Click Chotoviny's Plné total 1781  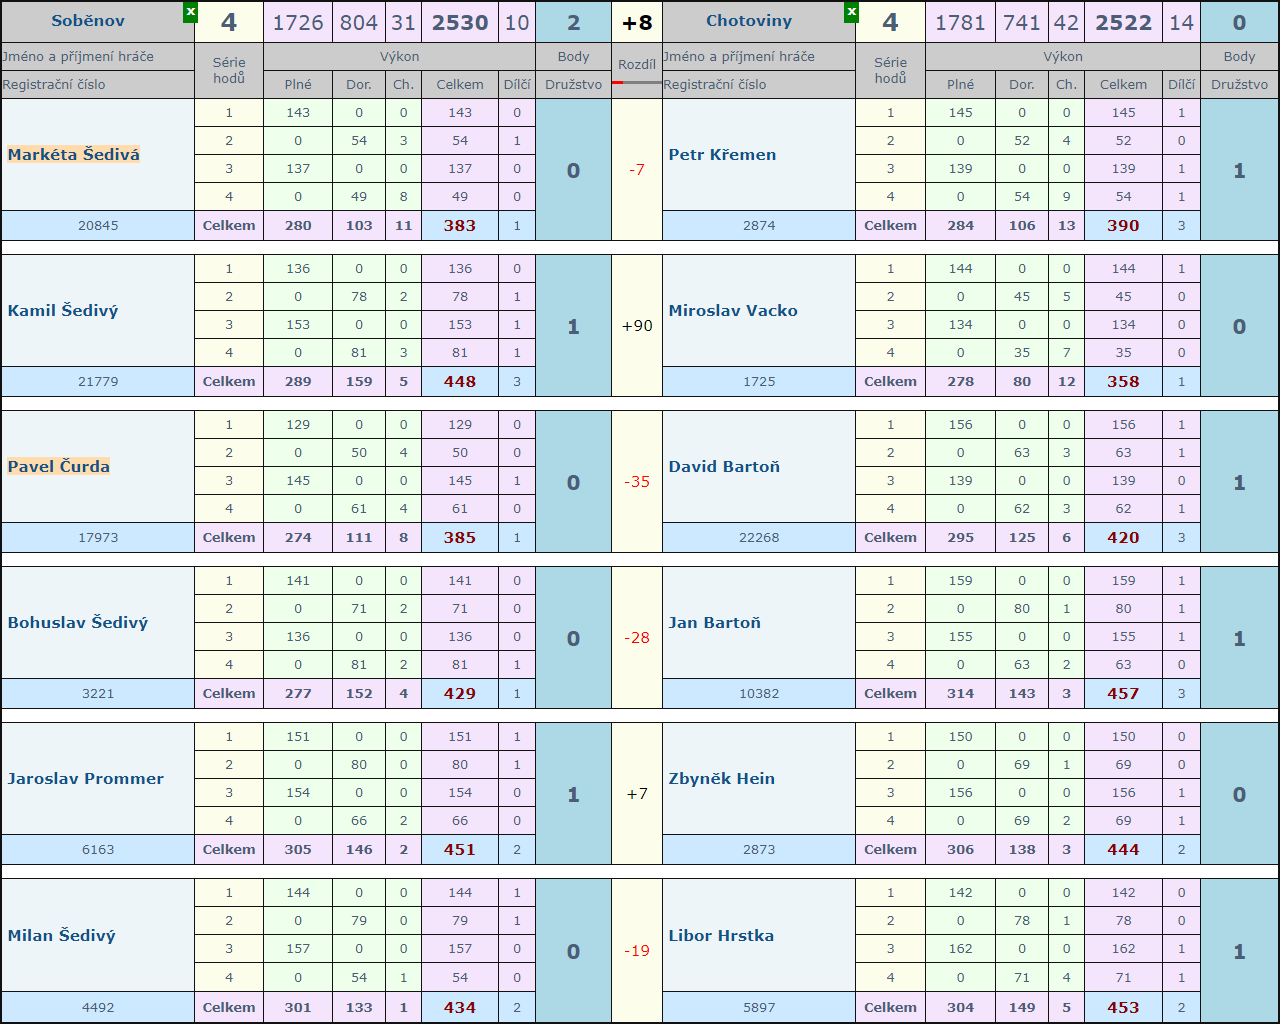click(x=961, y=22)
